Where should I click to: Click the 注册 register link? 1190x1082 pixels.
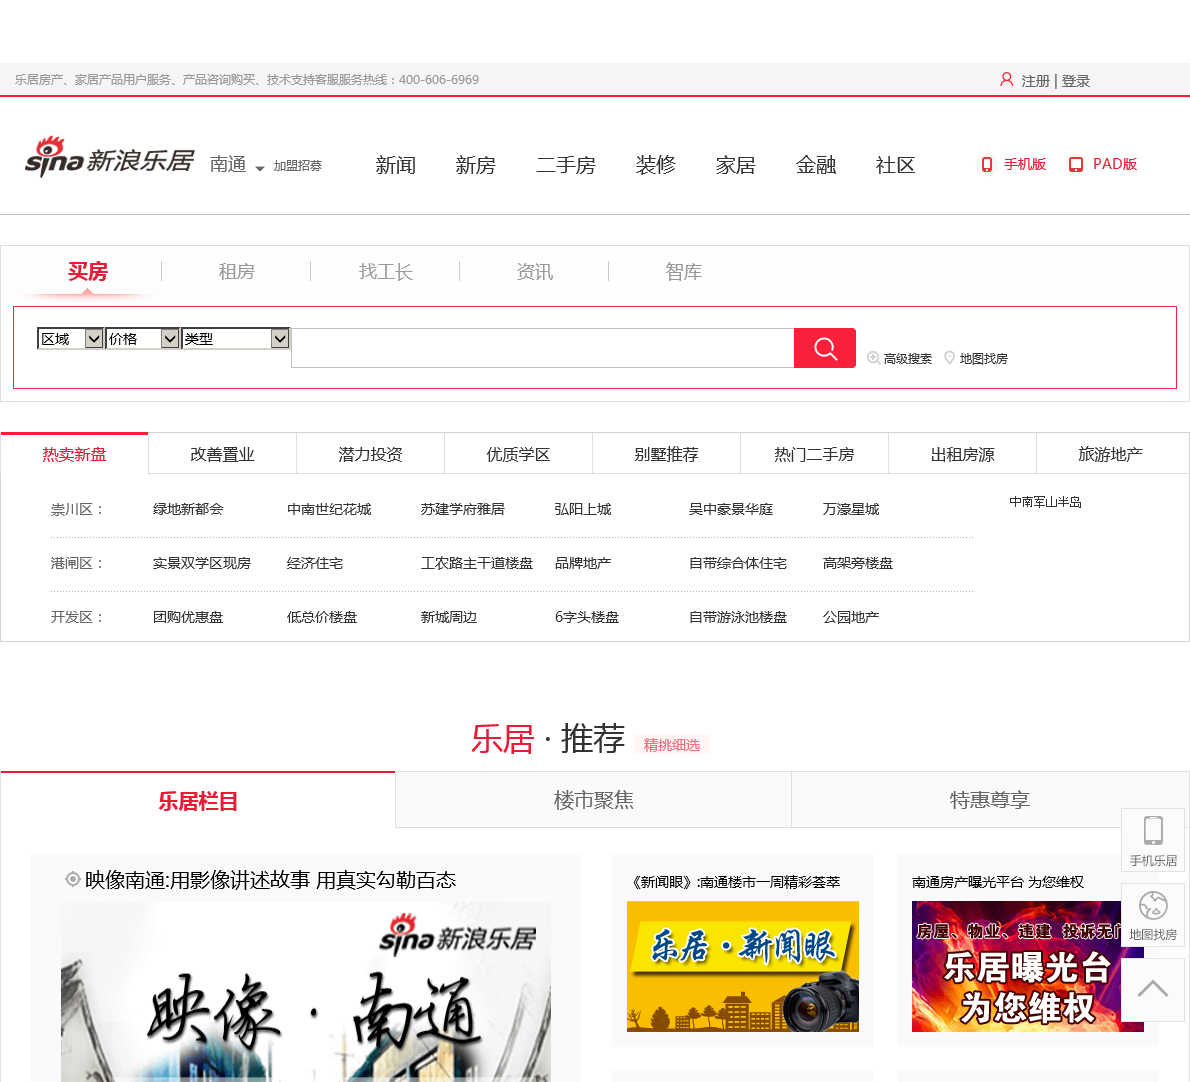click(x=1035, y=80)
